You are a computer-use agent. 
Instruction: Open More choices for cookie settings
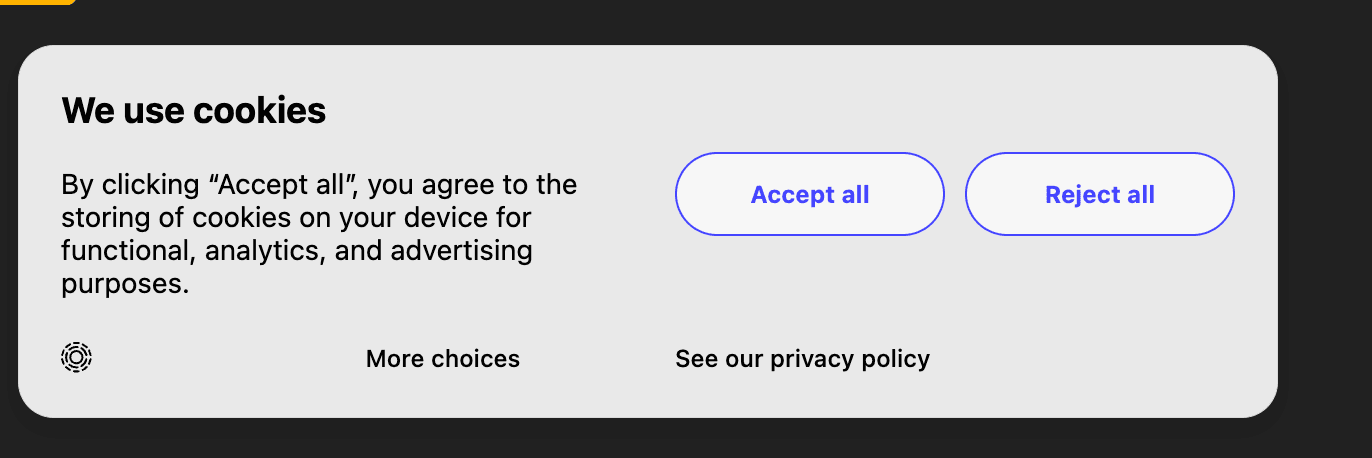(x=442, y=359)
